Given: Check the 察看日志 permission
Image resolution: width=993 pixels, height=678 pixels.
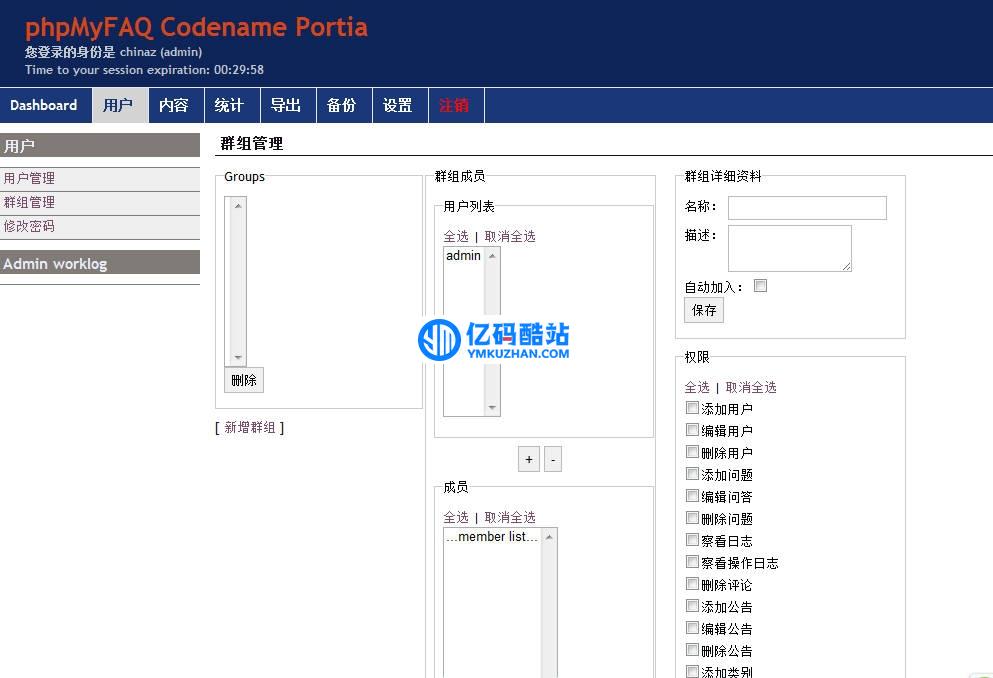Looking at the screenshot, I should point(693,540).
